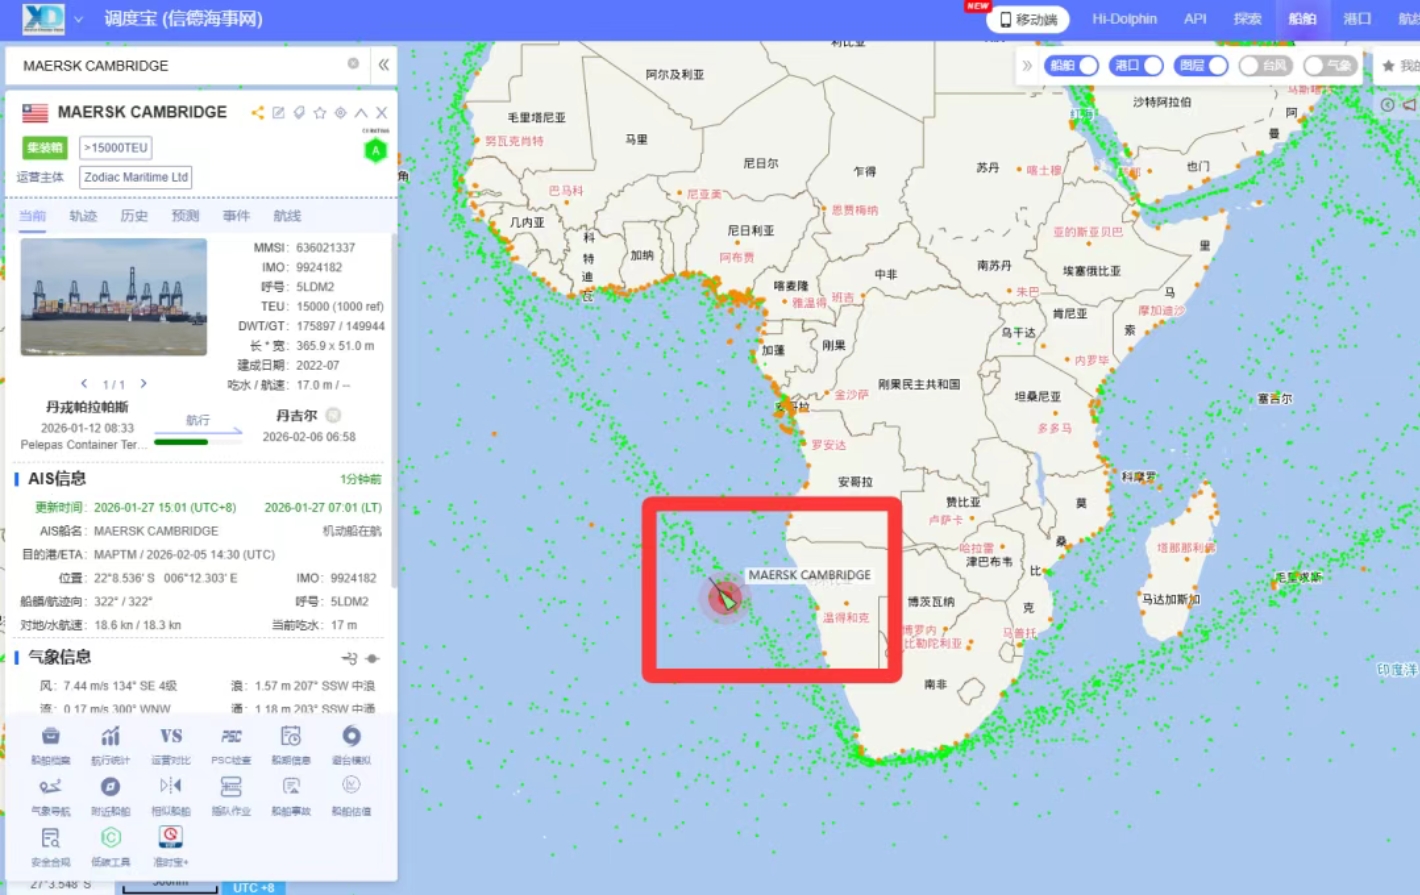Click the share icon beside MAERSK CAMBRIDGE
Screen dimensions: 1420x895
[258, 113]
